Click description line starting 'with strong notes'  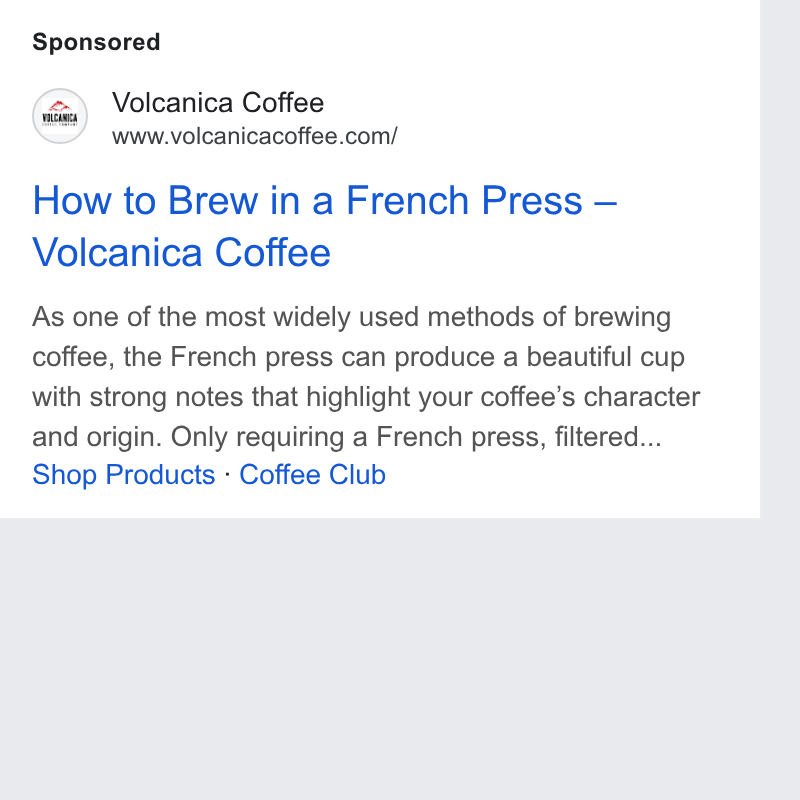coord(366,397)
